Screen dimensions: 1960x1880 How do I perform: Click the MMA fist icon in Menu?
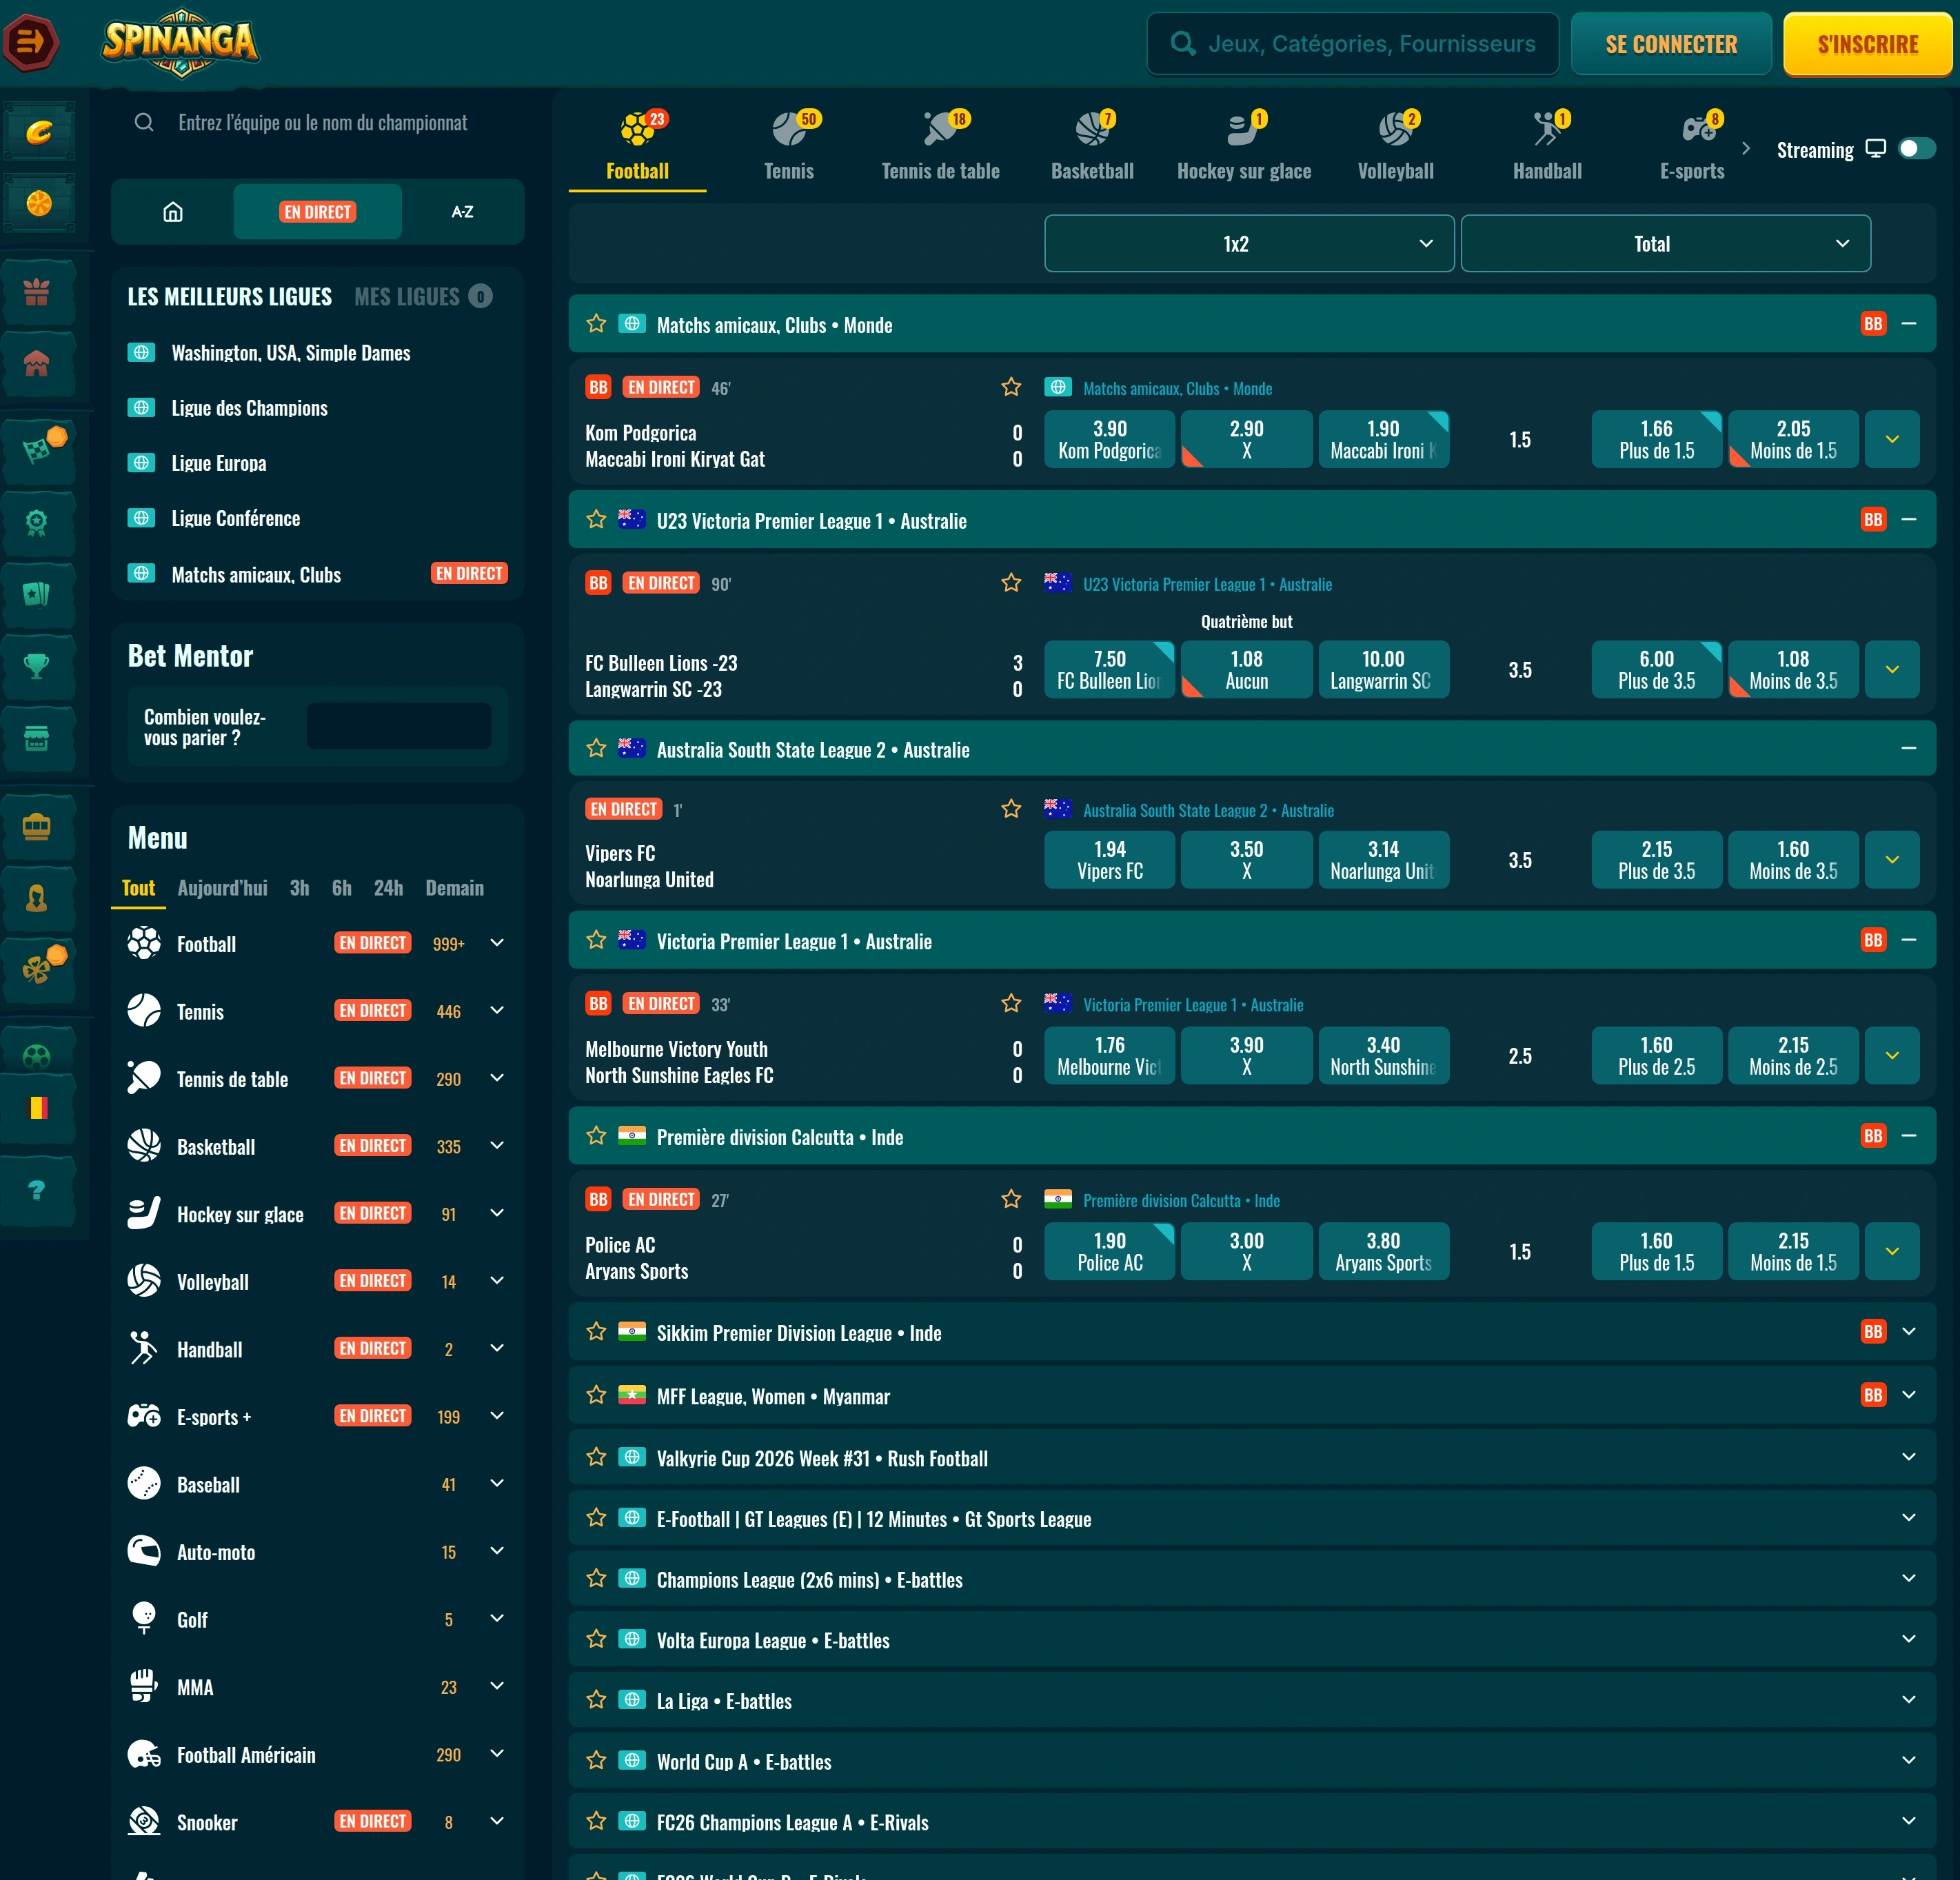pos(144,1686)
